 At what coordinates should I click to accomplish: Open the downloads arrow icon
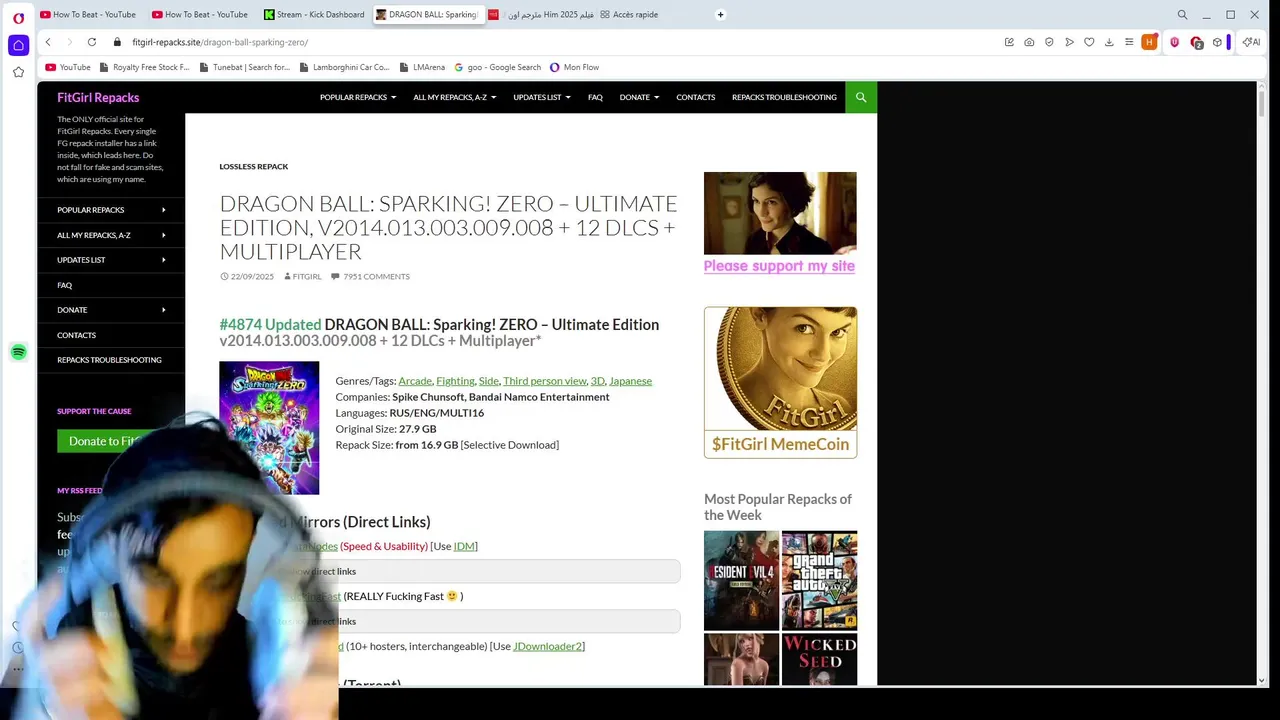coord(1109,42)
